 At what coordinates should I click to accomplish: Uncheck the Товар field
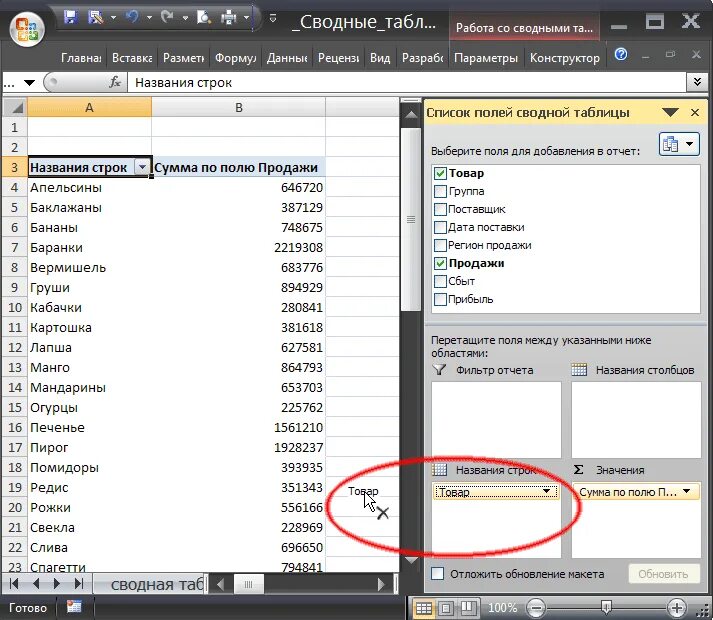coord(440,173)
